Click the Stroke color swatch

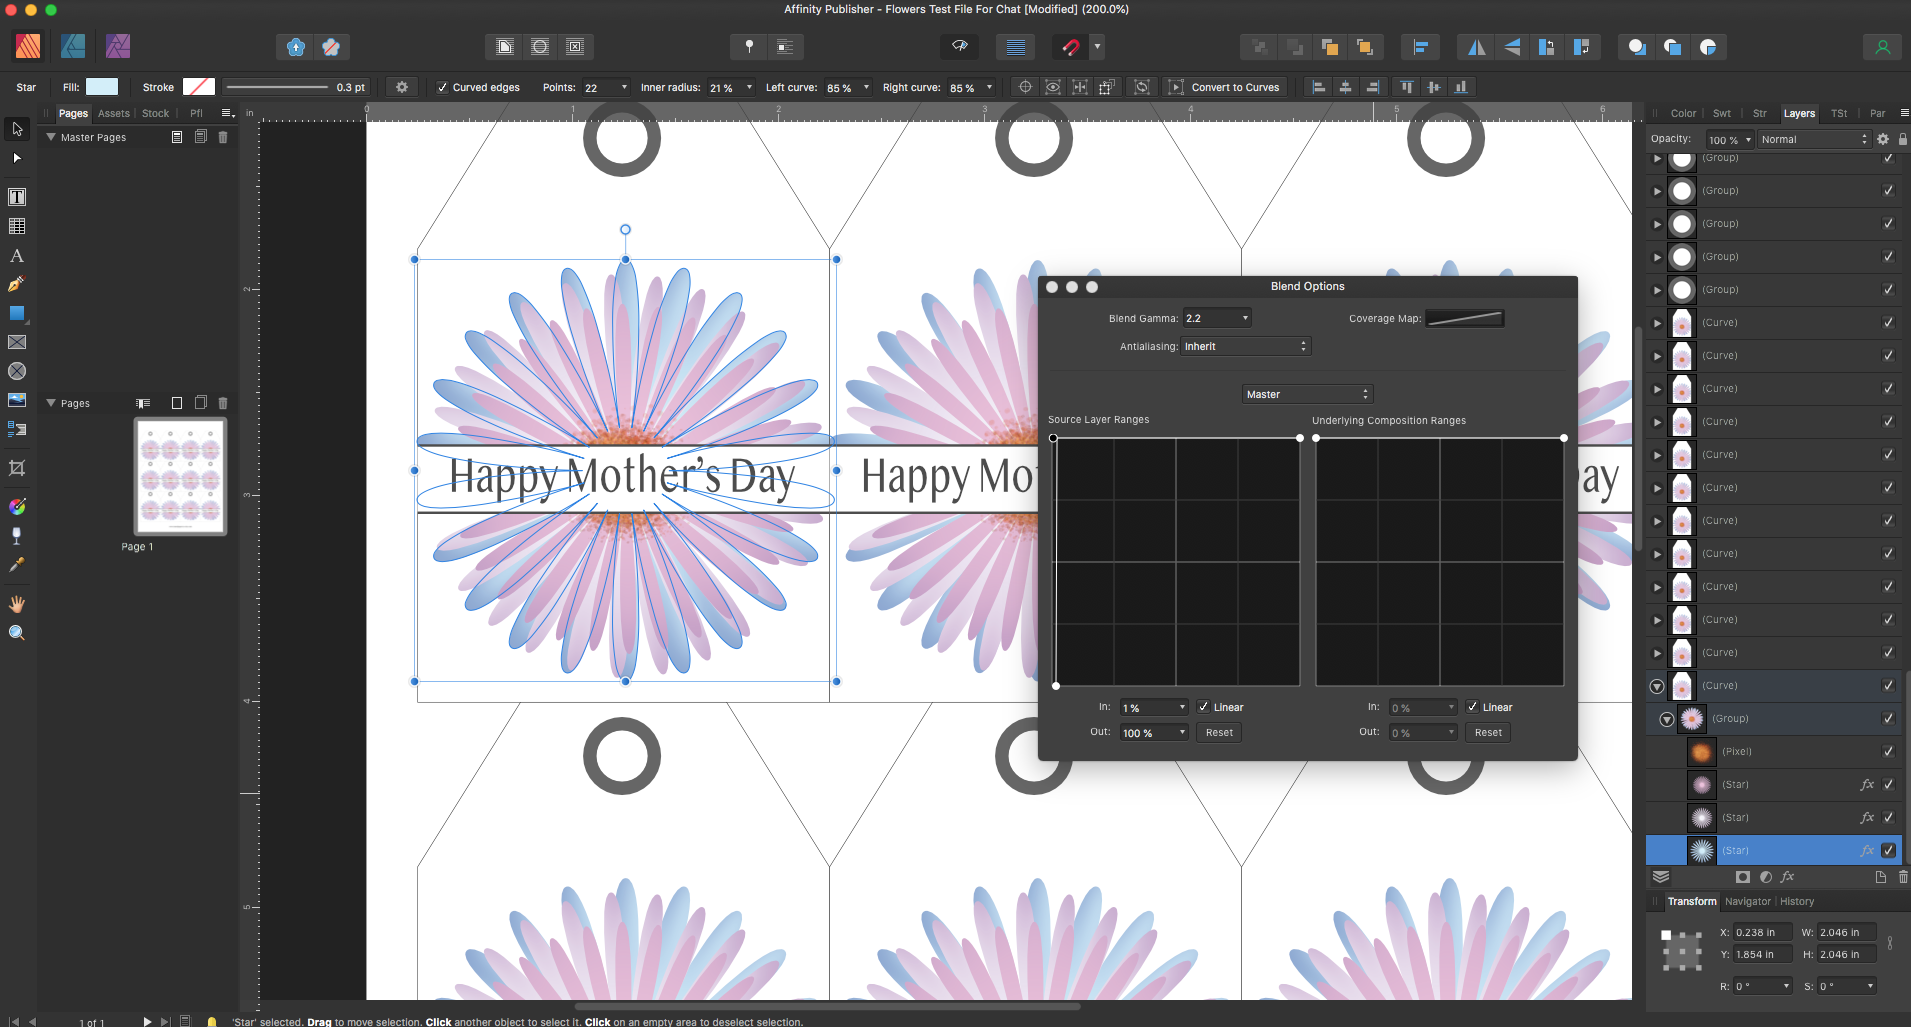pos(199,87)
